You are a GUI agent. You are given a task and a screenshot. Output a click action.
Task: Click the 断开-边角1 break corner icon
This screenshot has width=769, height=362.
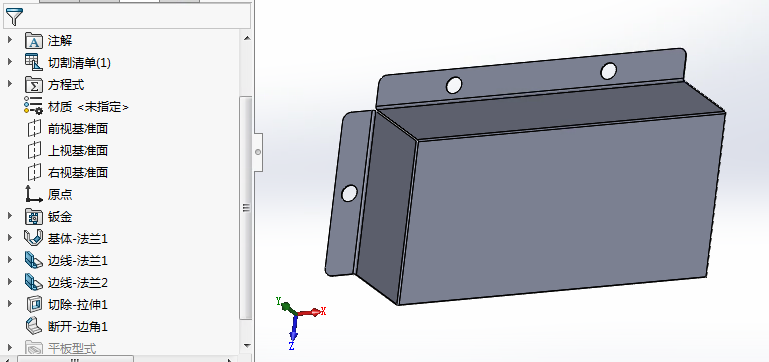(x=34, y=326)
